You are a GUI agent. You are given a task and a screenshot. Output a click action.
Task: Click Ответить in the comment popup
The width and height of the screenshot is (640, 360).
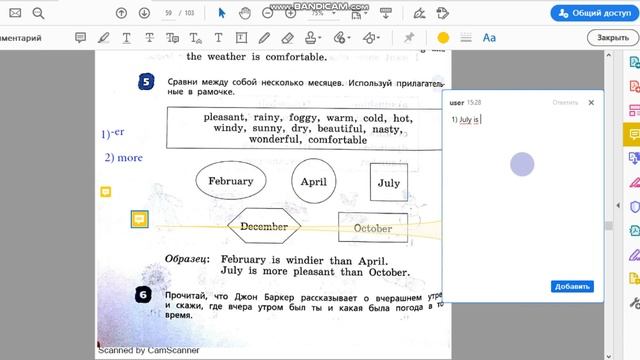click(565, 102)
